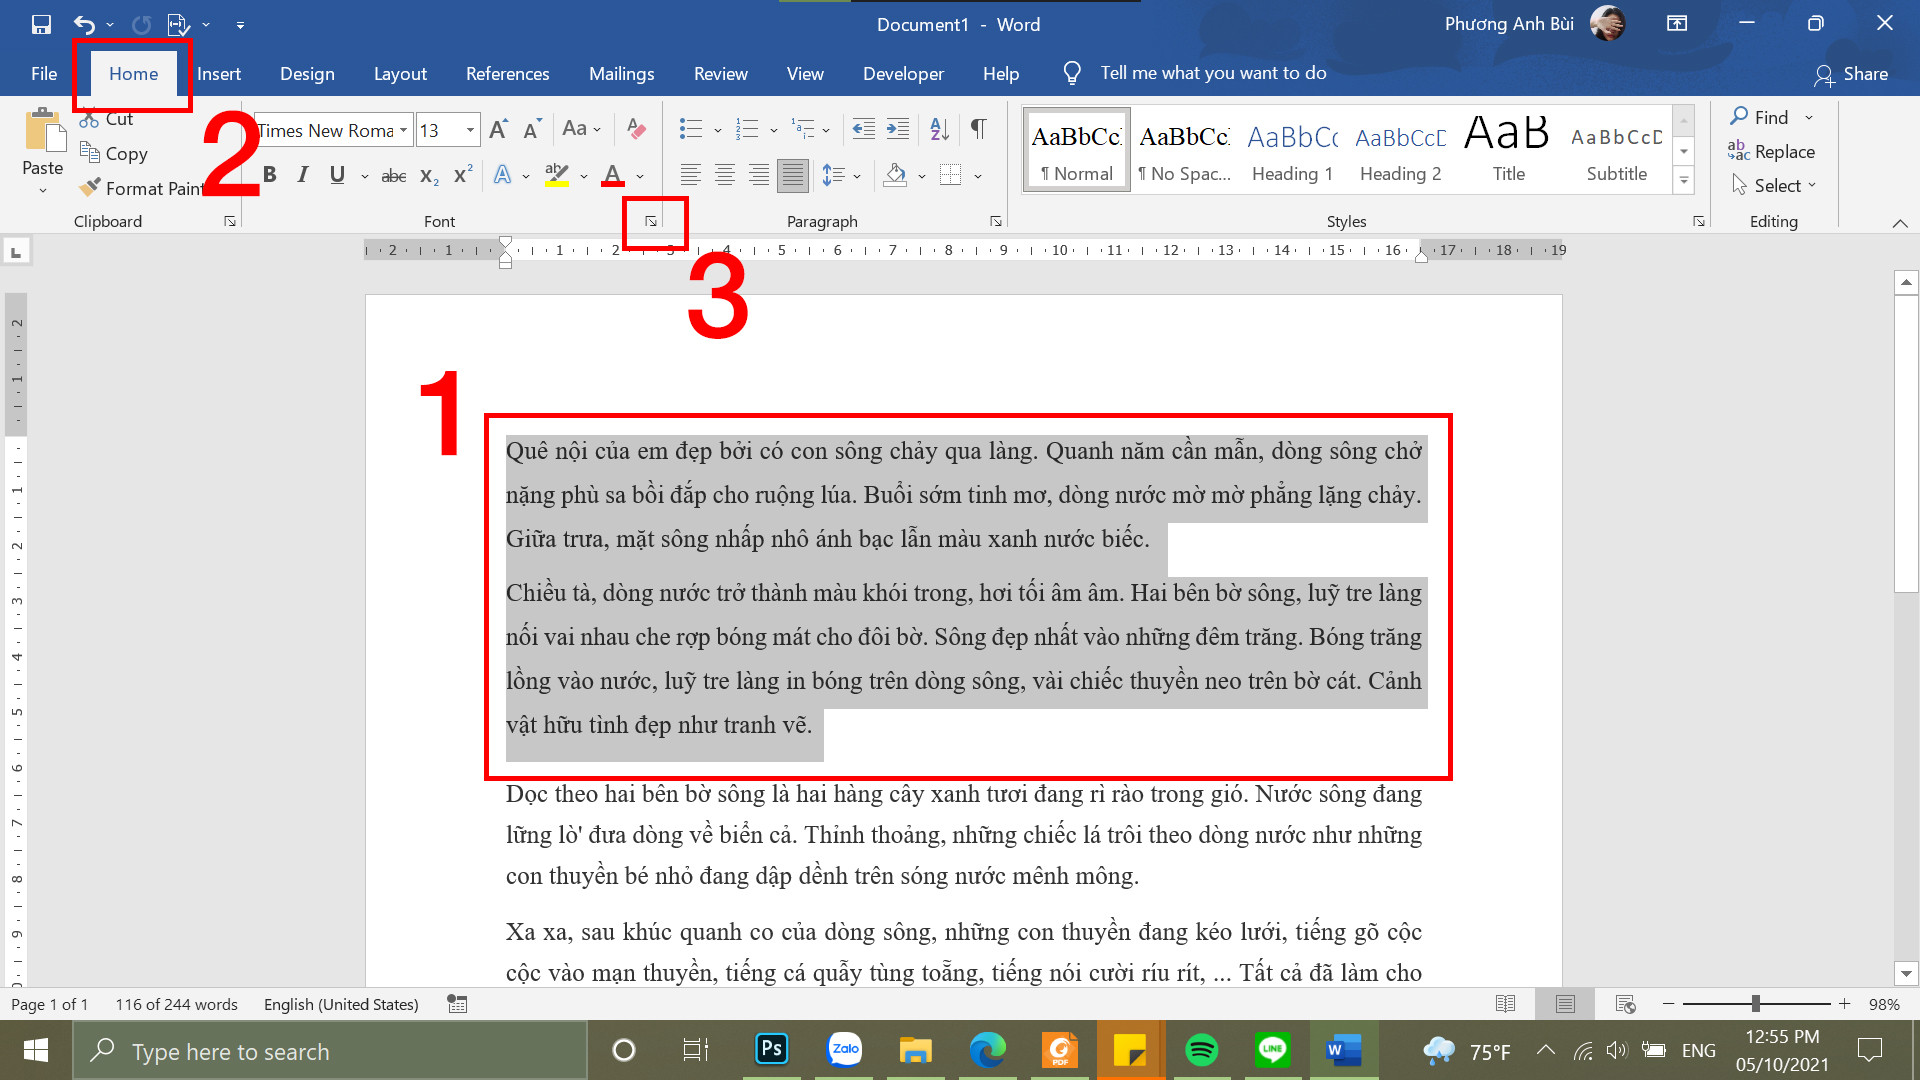Switch to the Review tab

(x=720, y=73)
